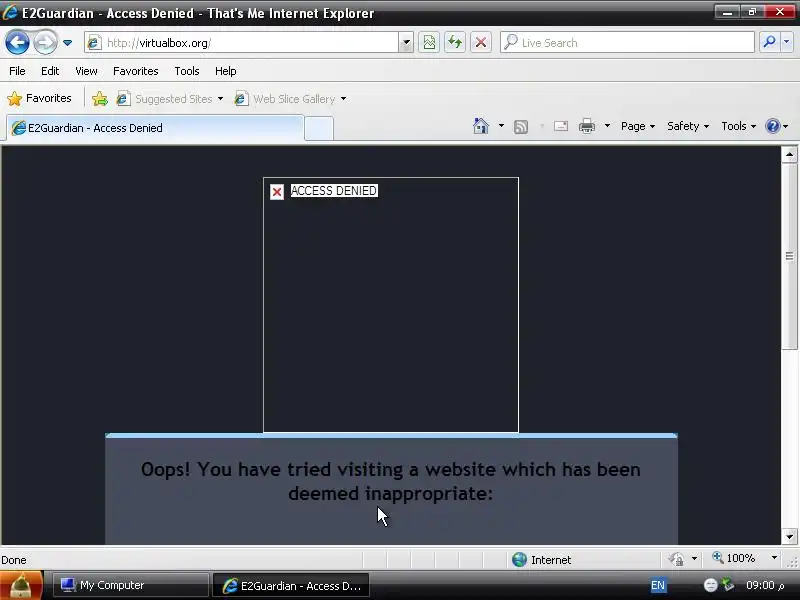Click the scrollbar down arrow
The image size is (800, 600).
point(789,536)
